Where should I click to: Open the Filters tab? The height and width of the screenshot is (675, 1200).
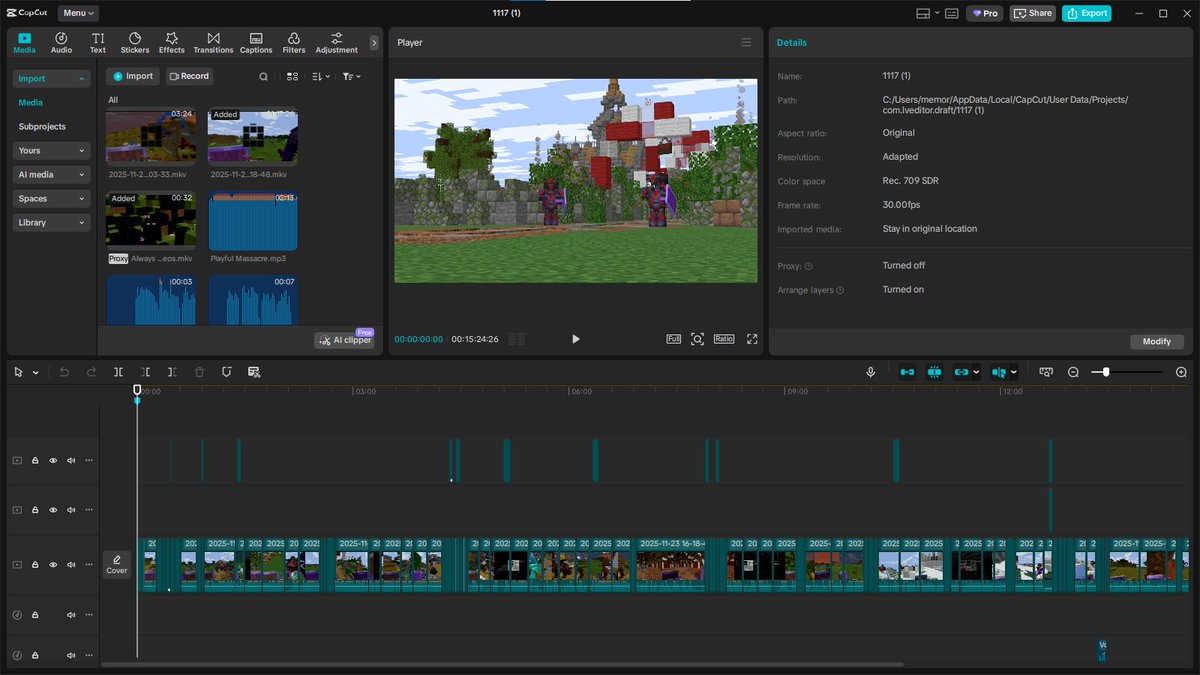[294, 42]
